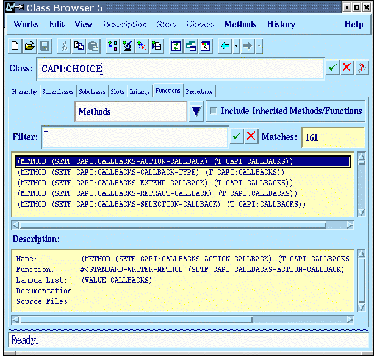Click the Open folder toolbar icon
This screenshot has width=379, height=361.
tap(30, 46)
